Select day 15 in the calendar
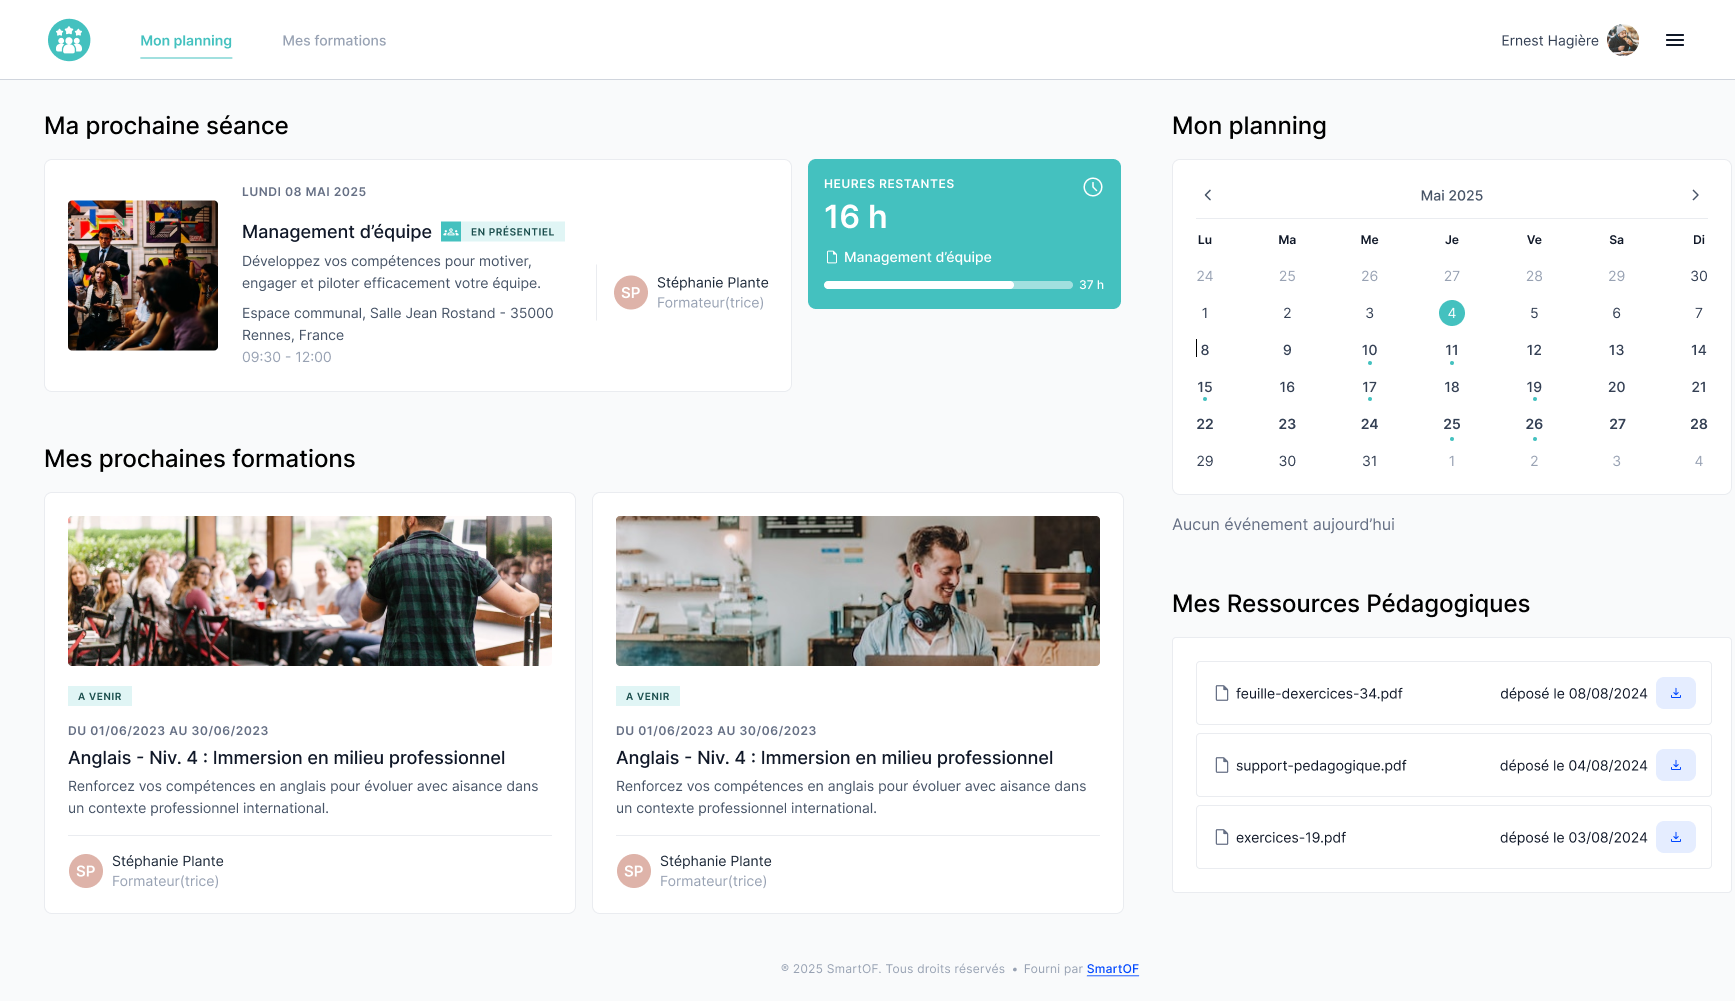 (1205, 387)
